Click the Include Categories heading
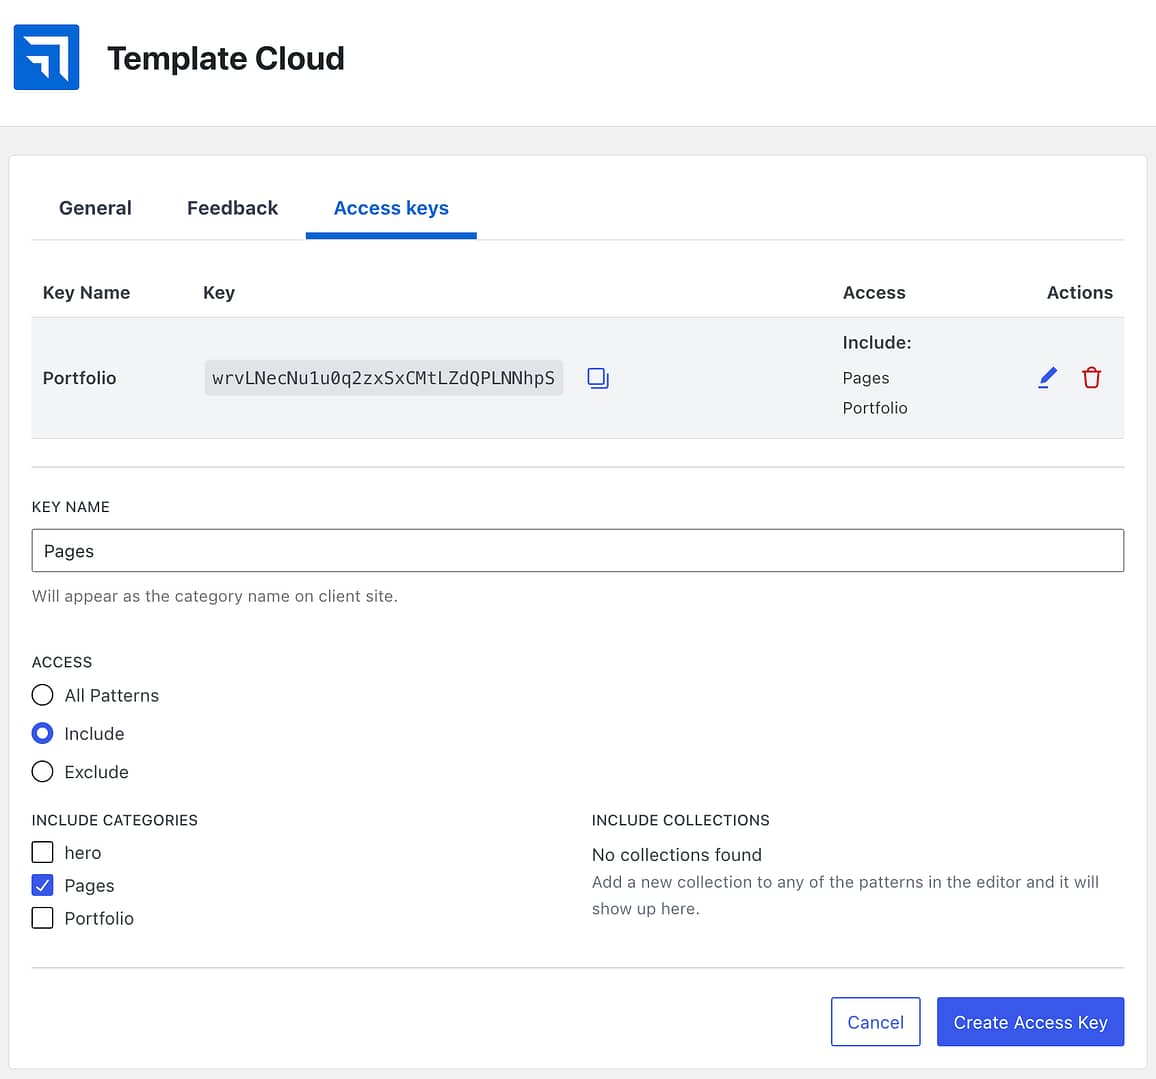The width and height of the screenshot is (1156, 1079). coord(115,820)
